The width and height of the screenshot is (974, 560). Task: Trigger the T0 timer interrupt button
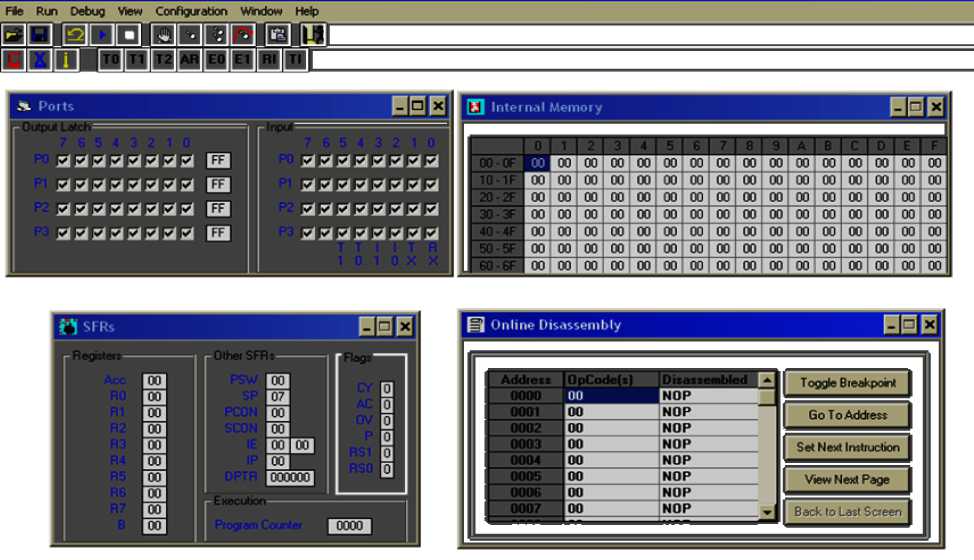(111, 60)
